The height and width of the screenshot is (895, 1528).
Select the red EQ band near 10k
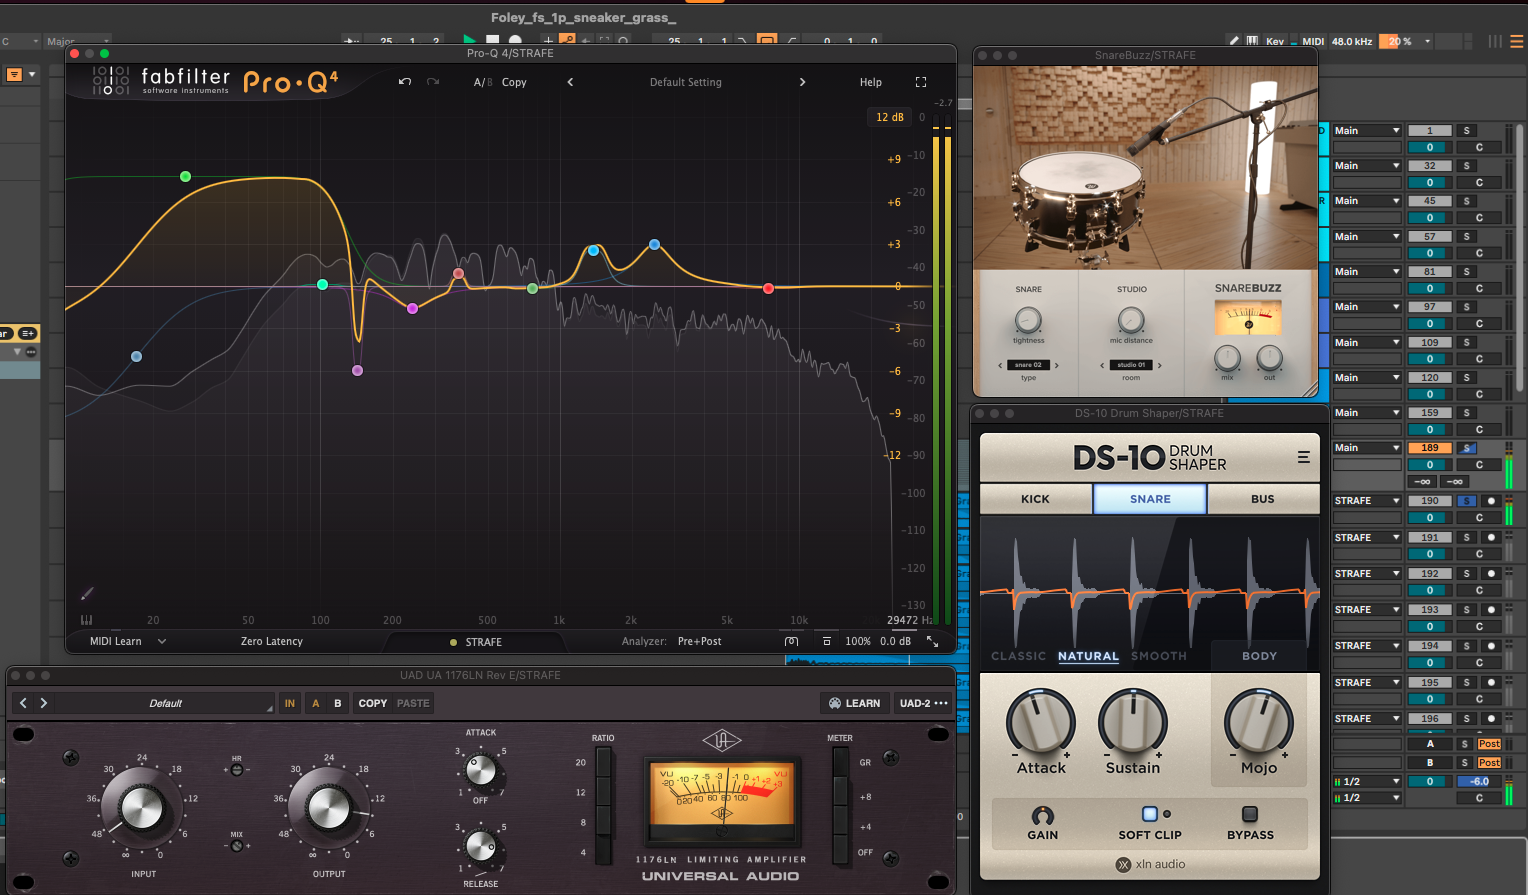pyautogui.click(x=768, y=288)
